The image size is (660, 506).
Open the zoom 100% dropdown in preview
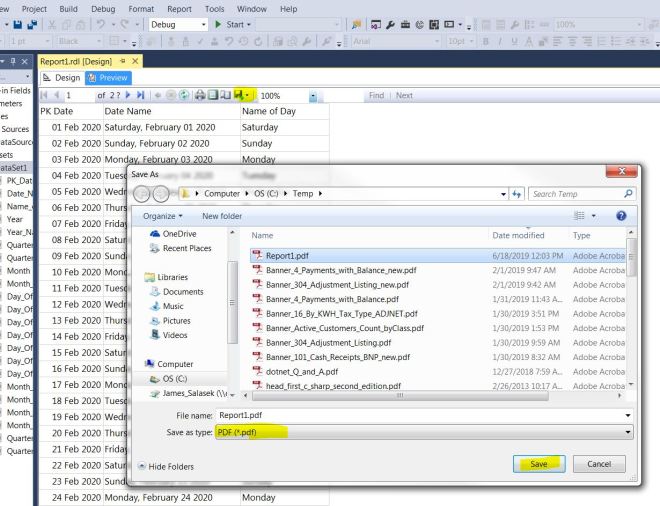coord(314,95)
